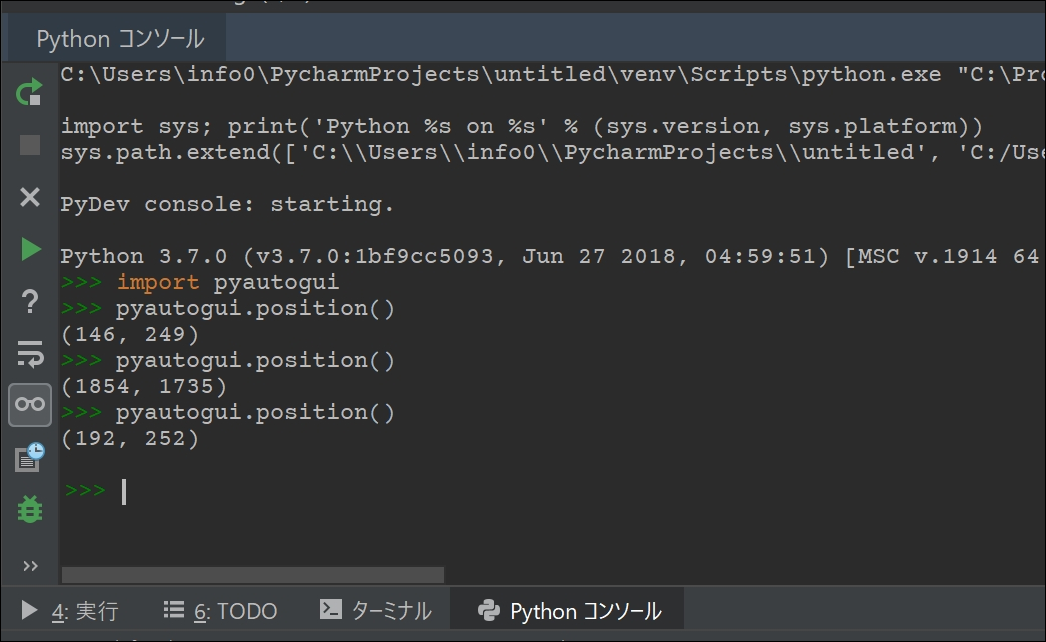Click the gray Stop console square

29,145
